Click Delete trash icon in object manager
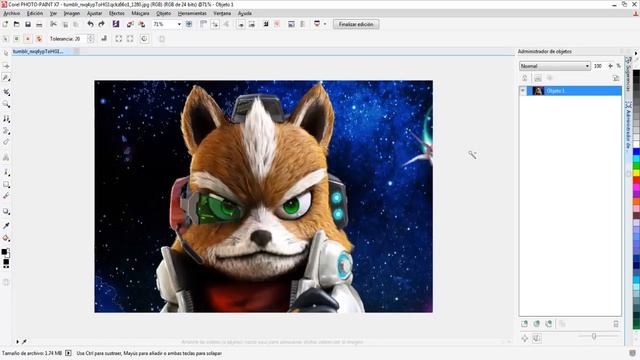Image resolution: width=640 pixels, height=360 pixels. (x=616, y=324)
